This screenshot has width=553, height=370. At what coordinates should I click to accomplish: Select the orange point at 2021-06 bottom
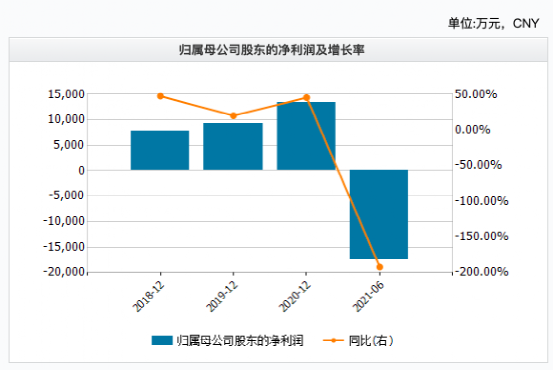coord(379,267)
